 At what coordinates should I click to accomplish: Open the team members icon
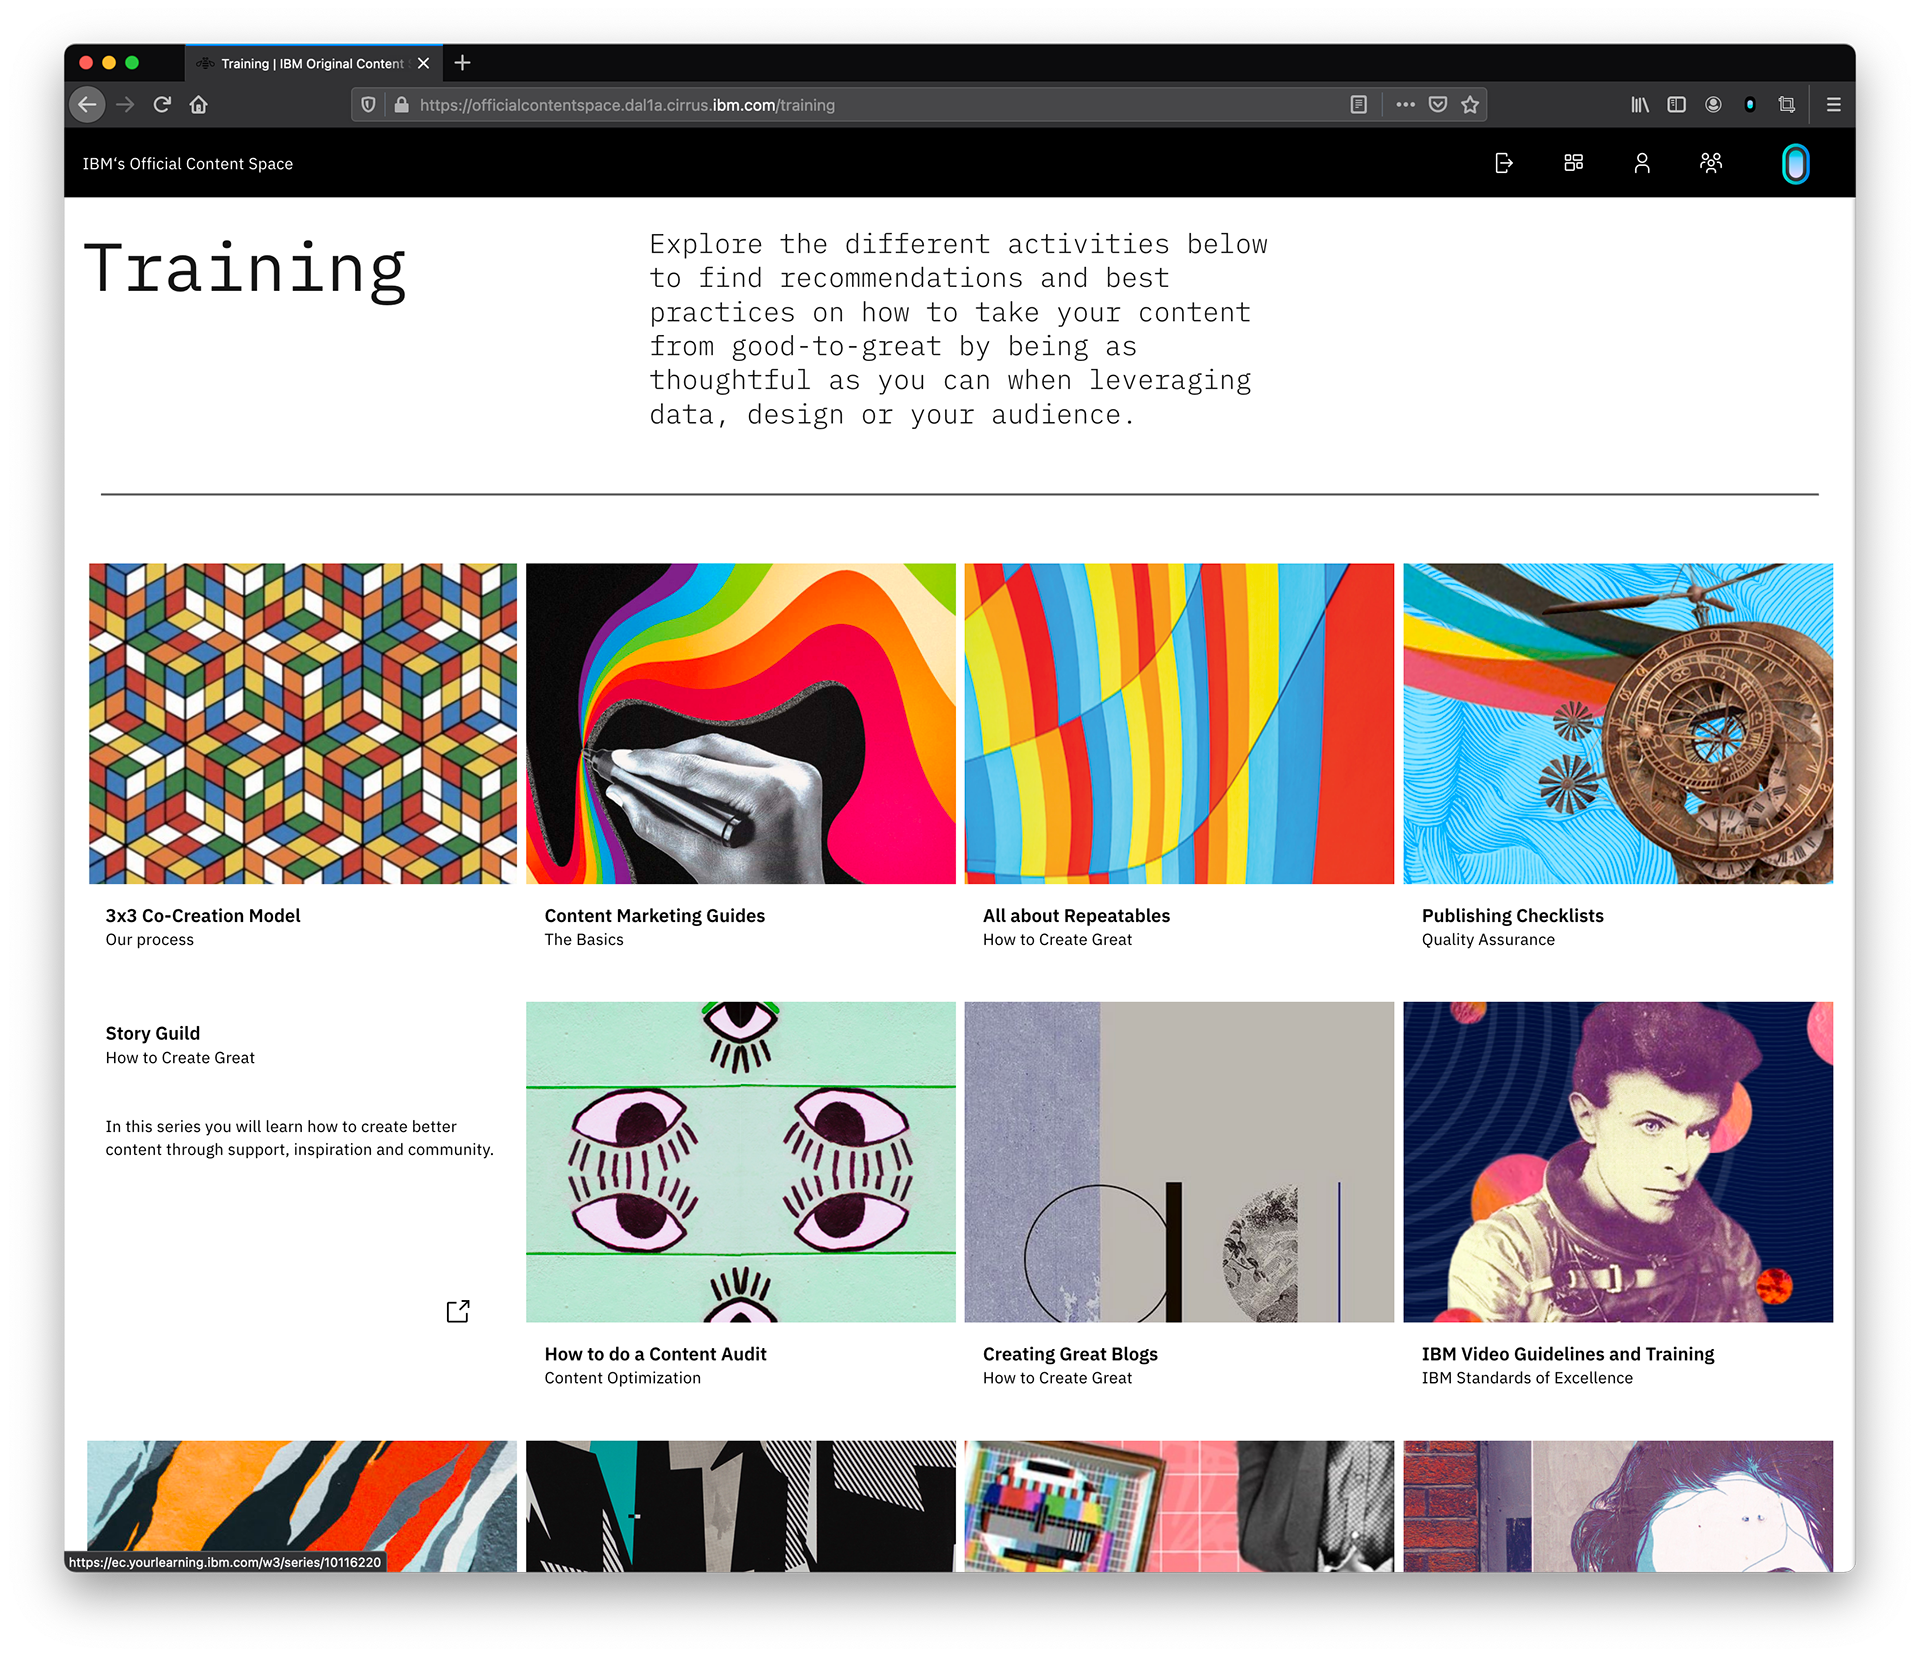pos(1711,163)
